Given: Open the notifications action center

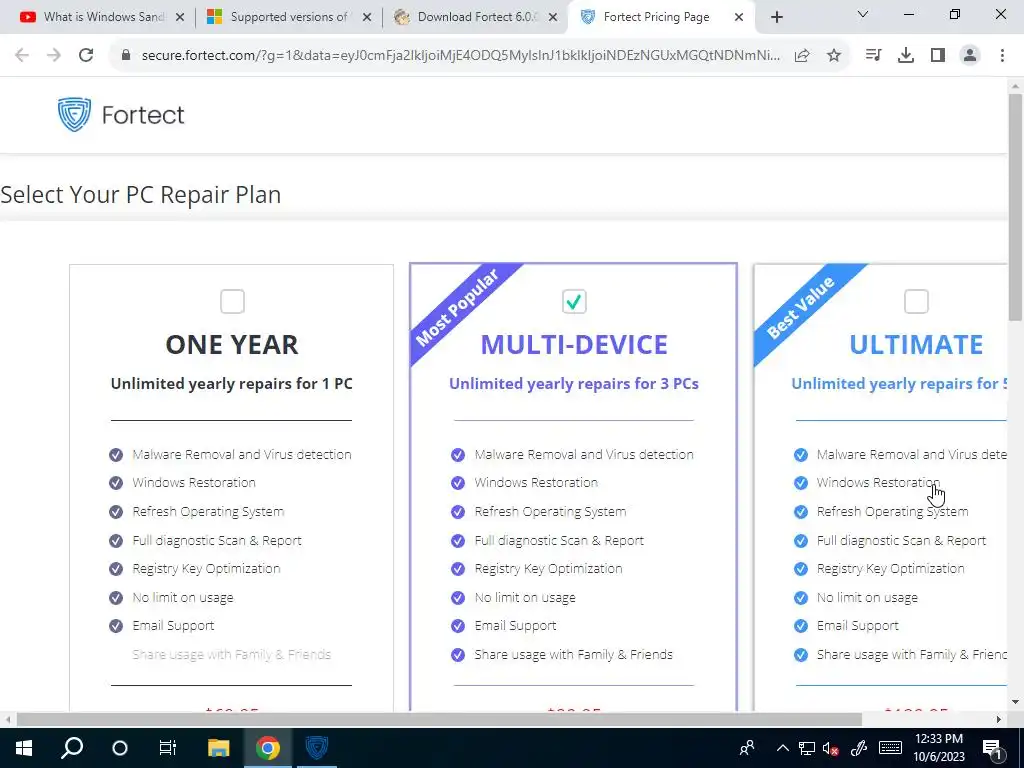Looking at the screenshot, I should [992, 748].
